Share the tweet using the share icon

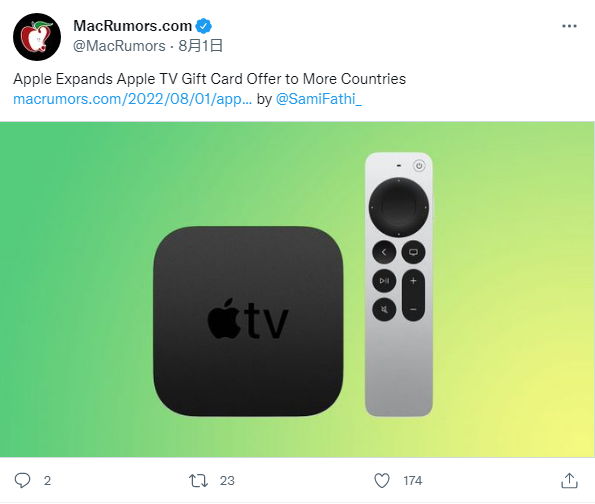coord(569,480)
